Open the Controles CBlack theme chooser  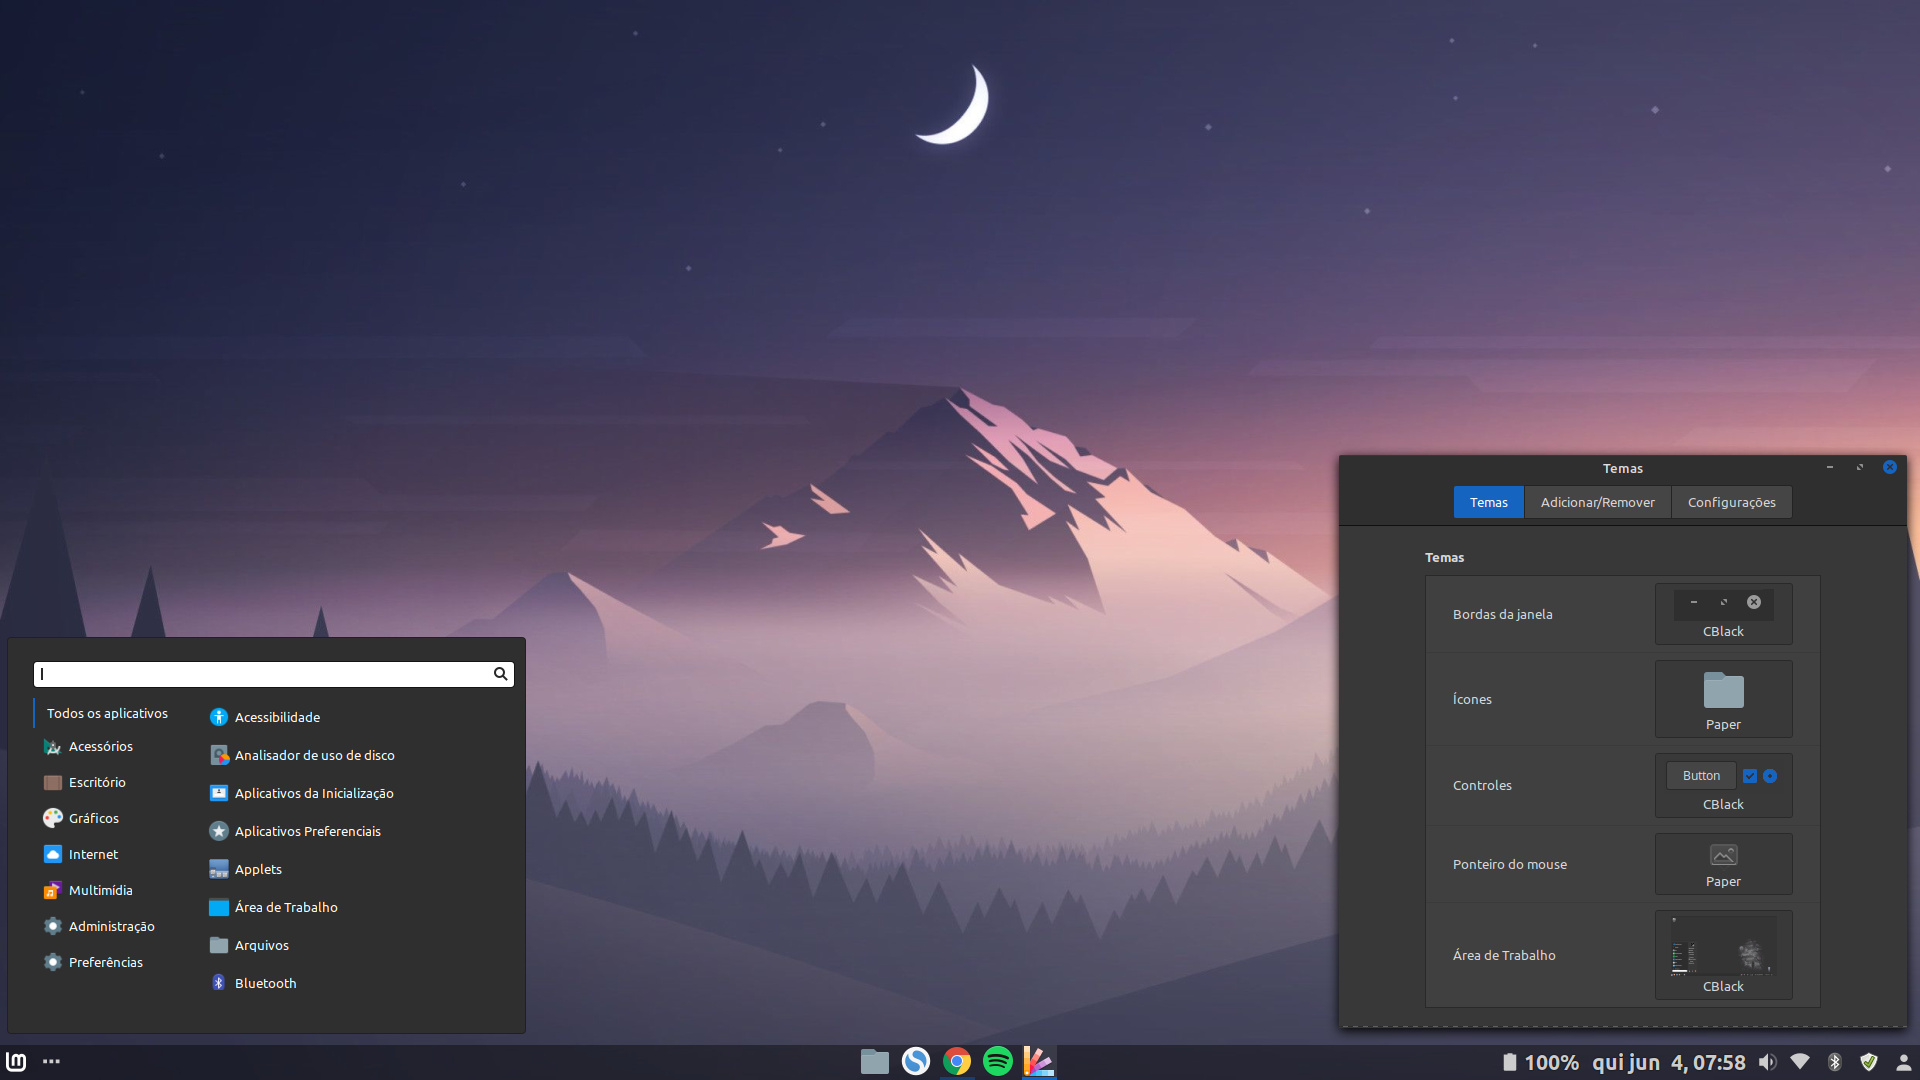tap(1723, 786)
